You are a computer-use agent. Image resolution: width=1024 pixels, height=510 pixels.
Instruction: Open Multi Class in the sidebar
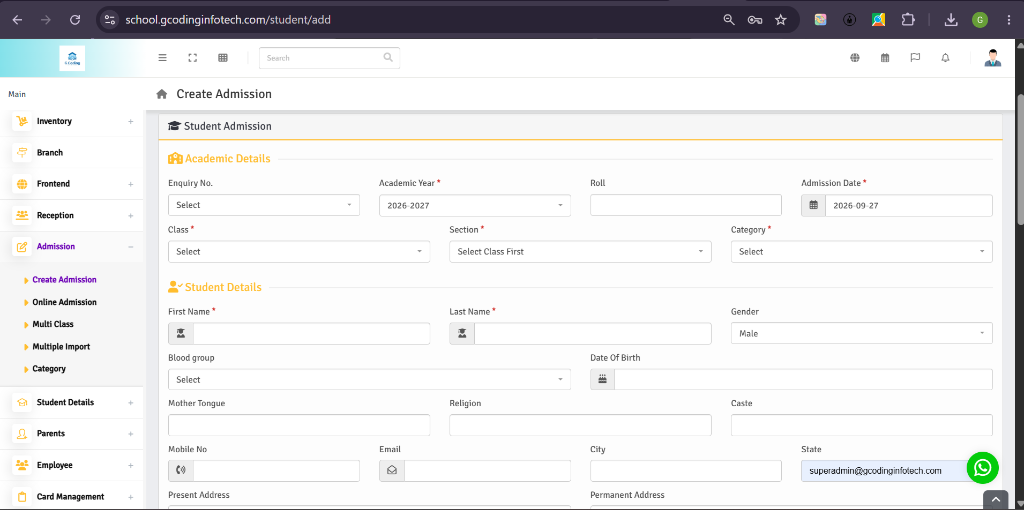(x=53, y=324)
